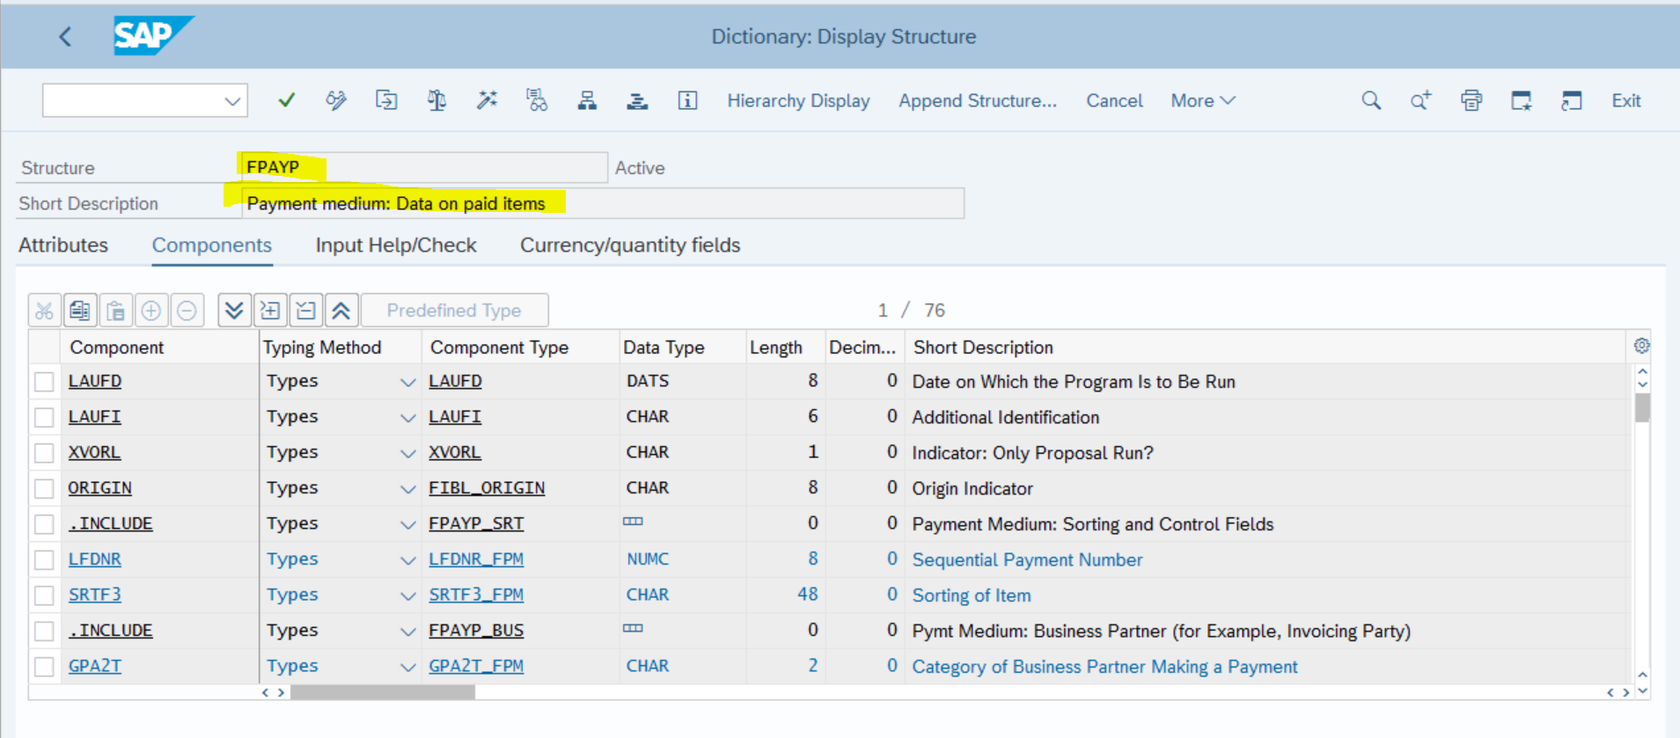
Task: Click Append Structure... in the toolbar
Action: [977, 100]
